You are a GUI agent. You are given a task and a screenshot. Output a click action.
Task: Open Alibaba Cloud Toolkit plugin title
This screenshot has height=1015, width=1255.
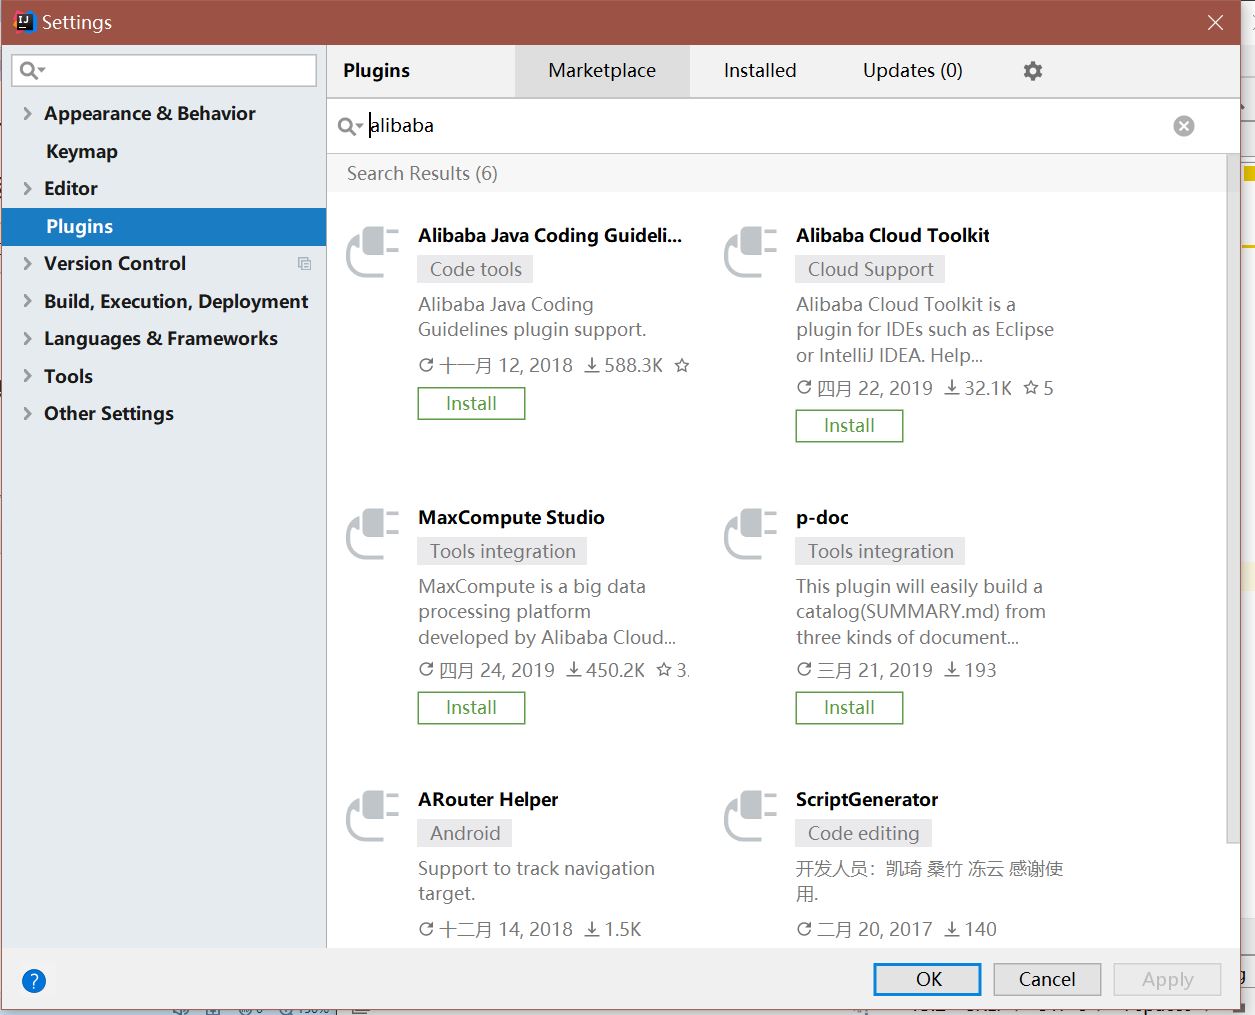pyautogui.click(x=893, y=236)
